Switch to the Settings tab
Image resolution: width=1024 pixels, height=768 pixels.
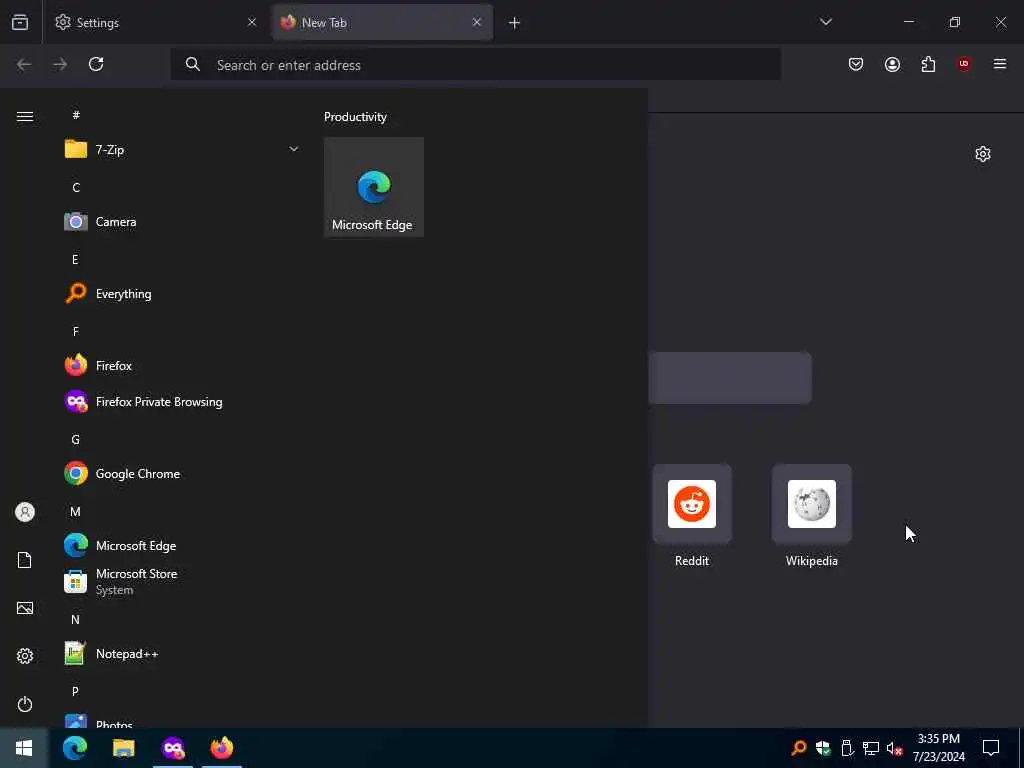(155, 22)
